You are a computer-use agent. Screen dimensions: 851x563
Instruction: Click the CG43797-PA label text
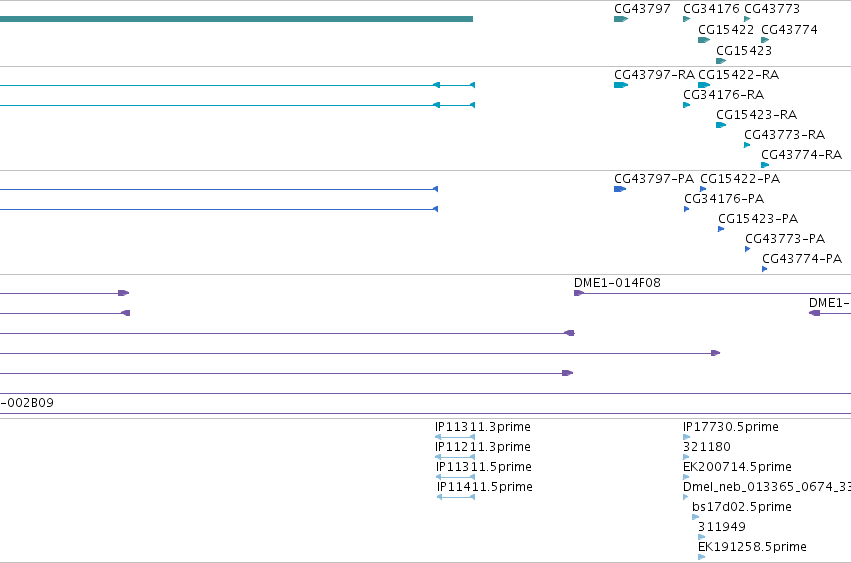pyautogui.click(x=653, y=179)
